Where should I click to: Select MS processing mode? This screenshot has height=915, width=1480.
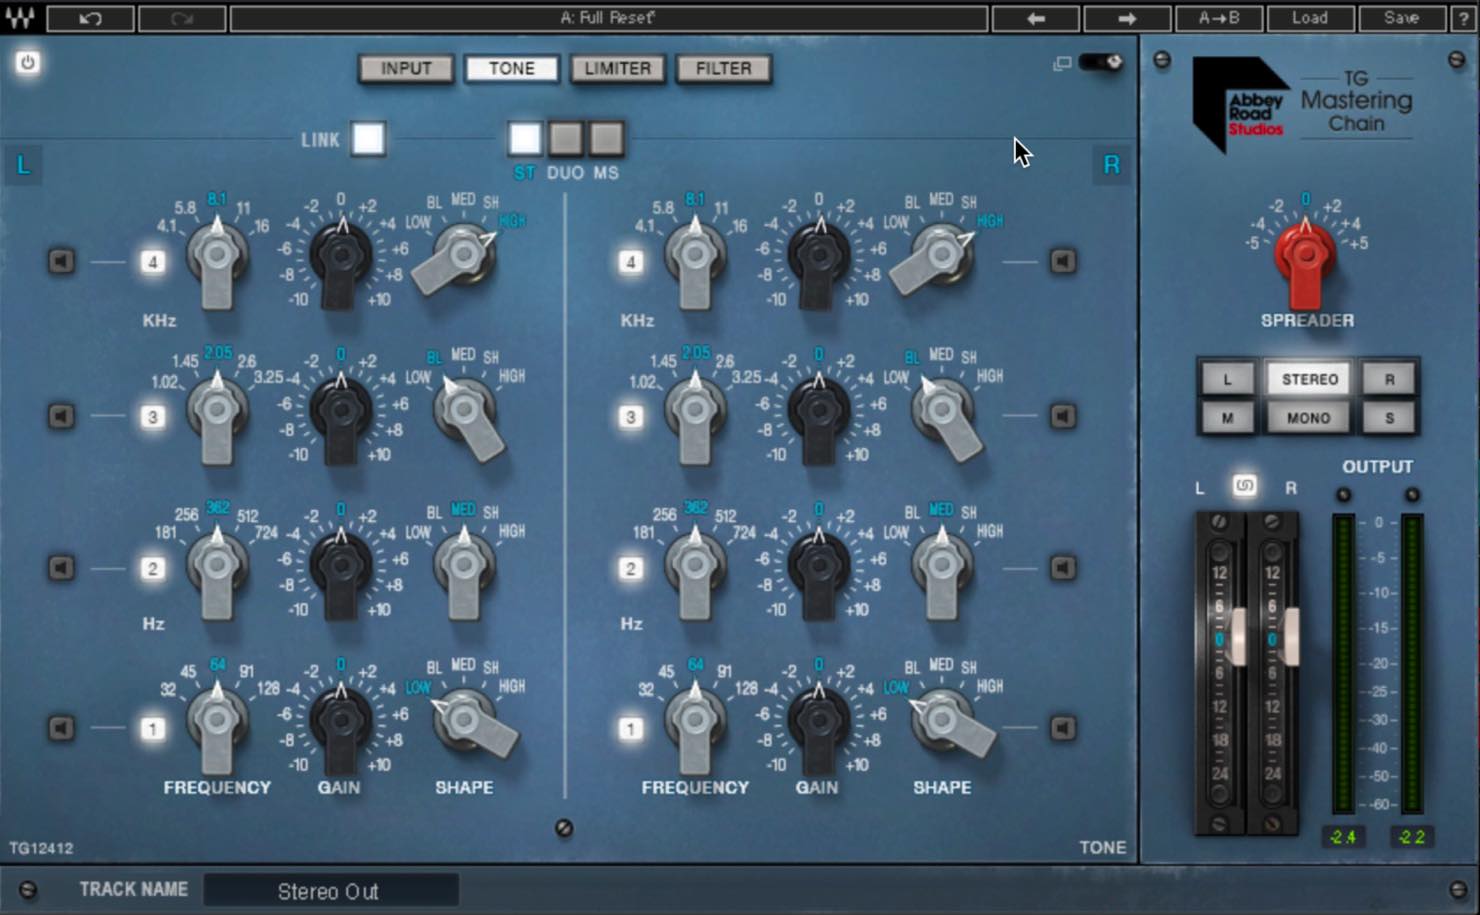(605, 139)
